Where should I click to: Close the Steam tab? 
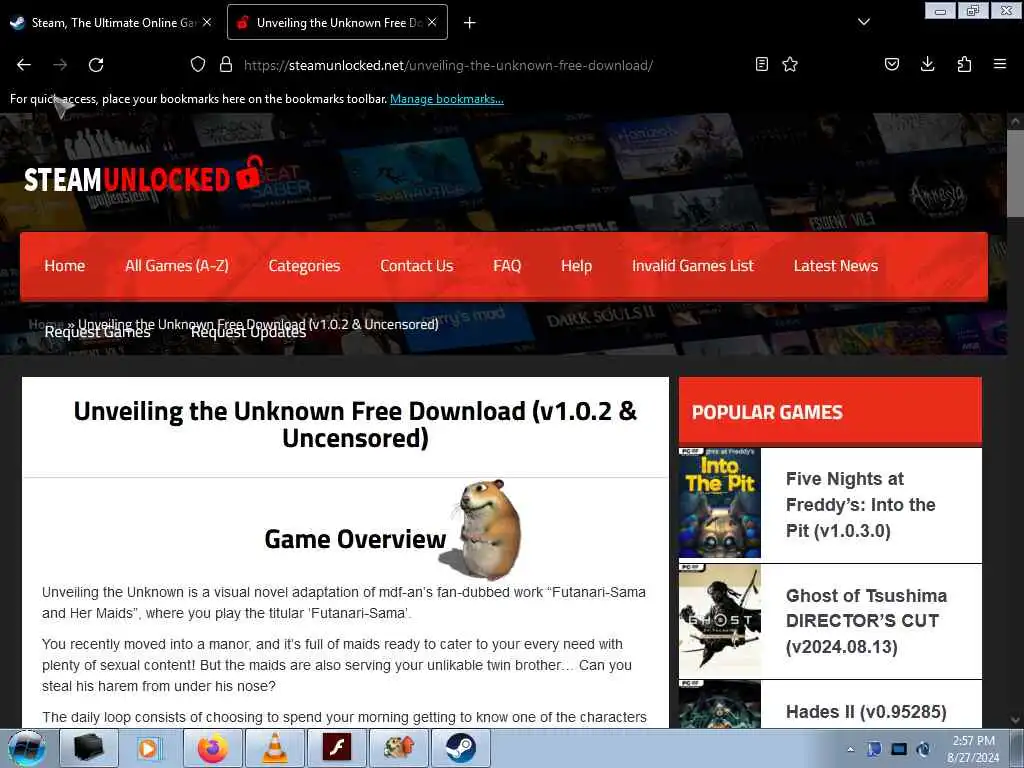[x=207, y=22]
